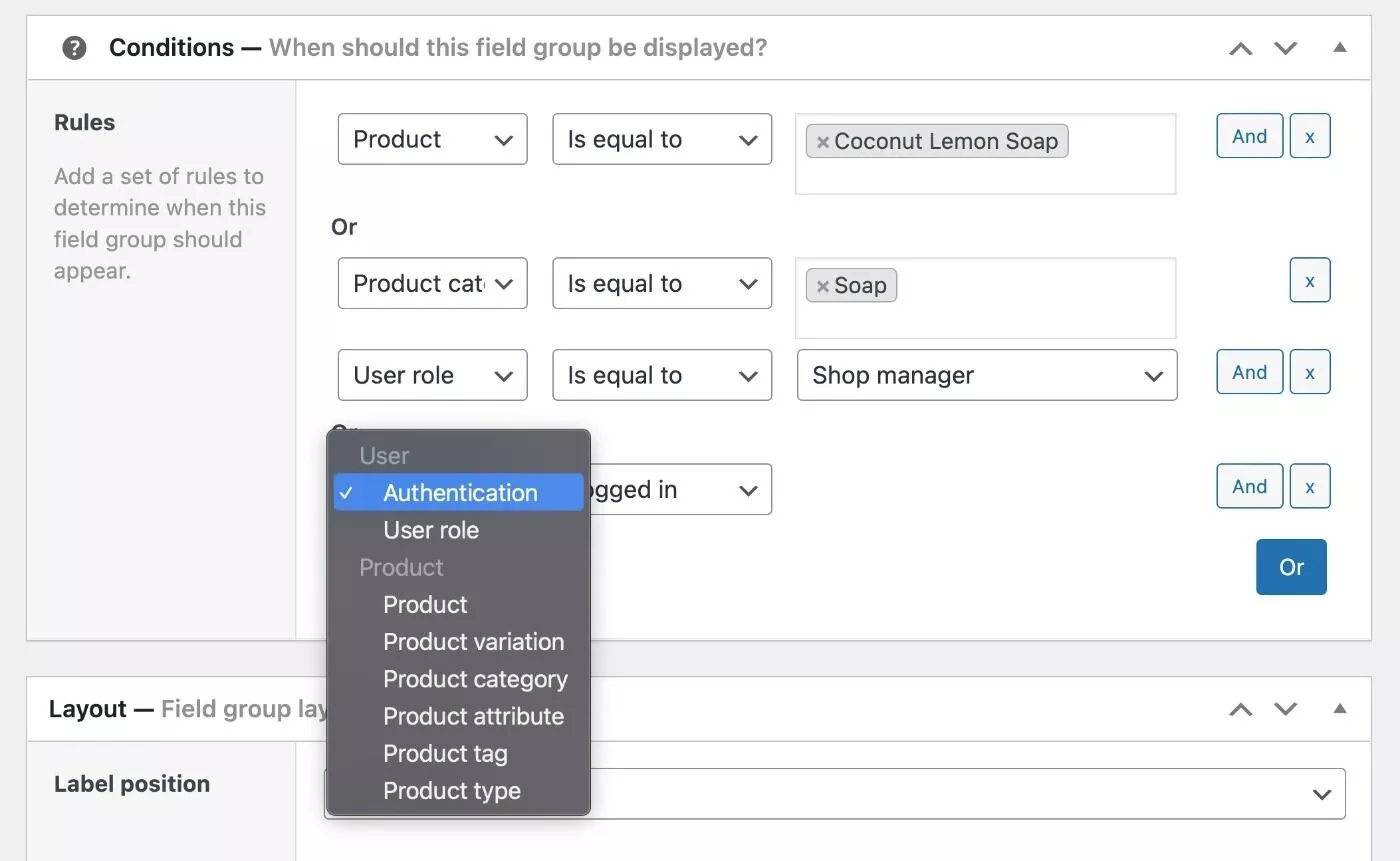Move Layout panel down with arrow
The height and width of the screenshot is (861, 1400).
coord(1285,709)
